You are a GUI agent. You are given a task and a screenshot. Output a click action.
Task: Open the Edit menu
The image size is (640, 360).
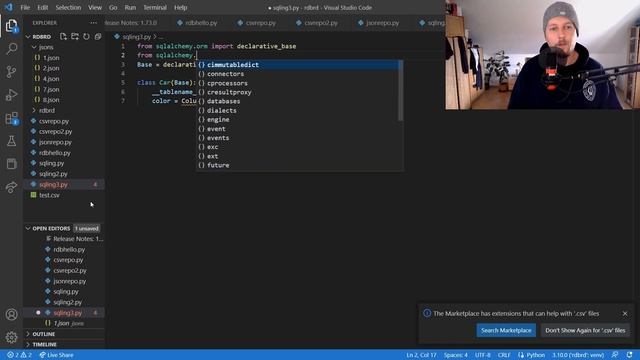click(x=42, y=7)
